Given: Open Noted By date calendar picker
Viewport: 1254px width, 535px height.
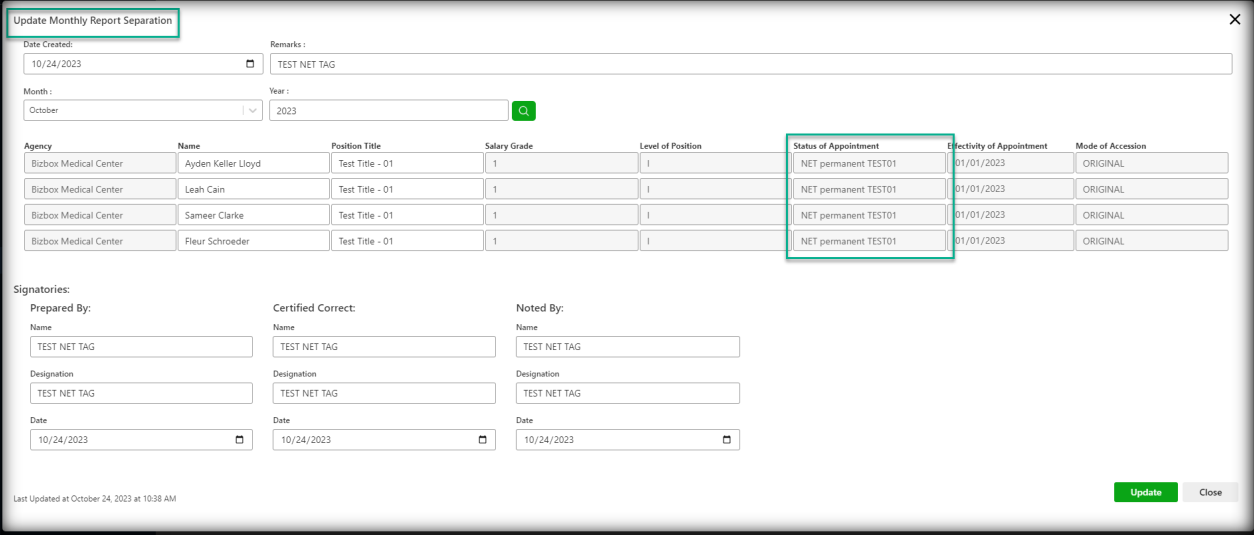Looking at the screenshot, I should (726, 440).
